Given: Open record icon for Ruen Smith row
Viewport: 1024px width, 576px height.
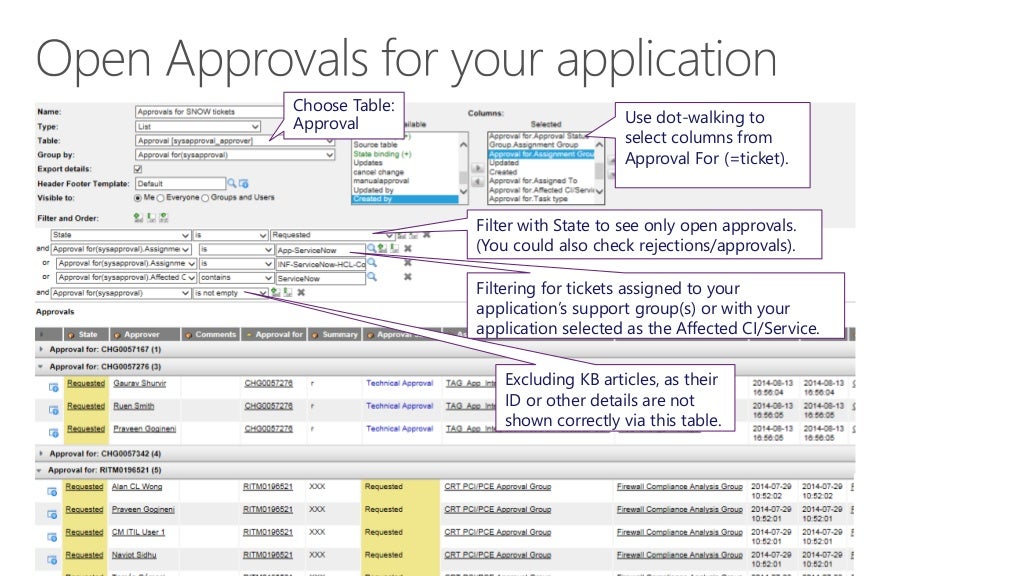Looking at the screenshot, I should point(54,410).
